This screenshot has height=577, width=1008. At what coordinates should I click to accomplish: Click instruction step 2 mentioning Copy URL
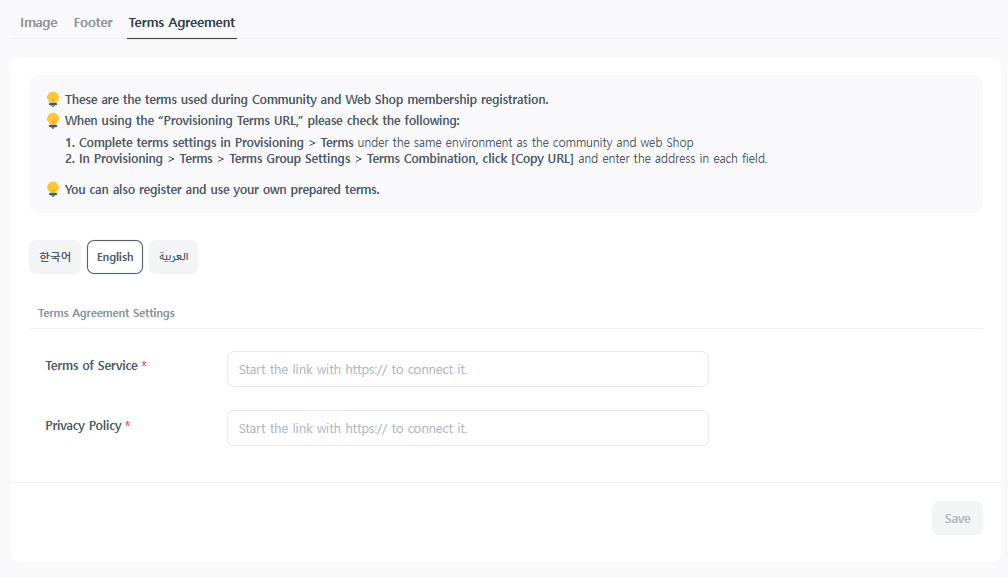click(416, 159)
